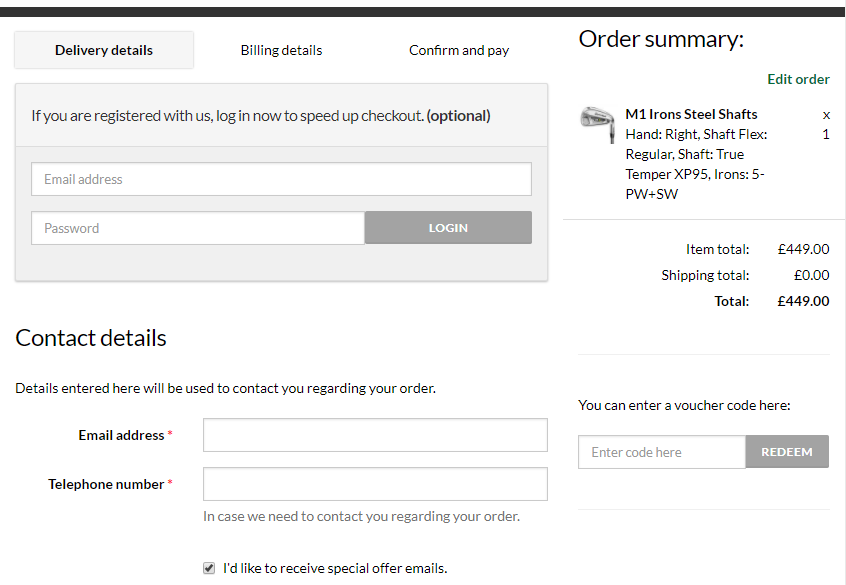Click the contact Email address label
This screenshot has height=585, width=846.
121,435
